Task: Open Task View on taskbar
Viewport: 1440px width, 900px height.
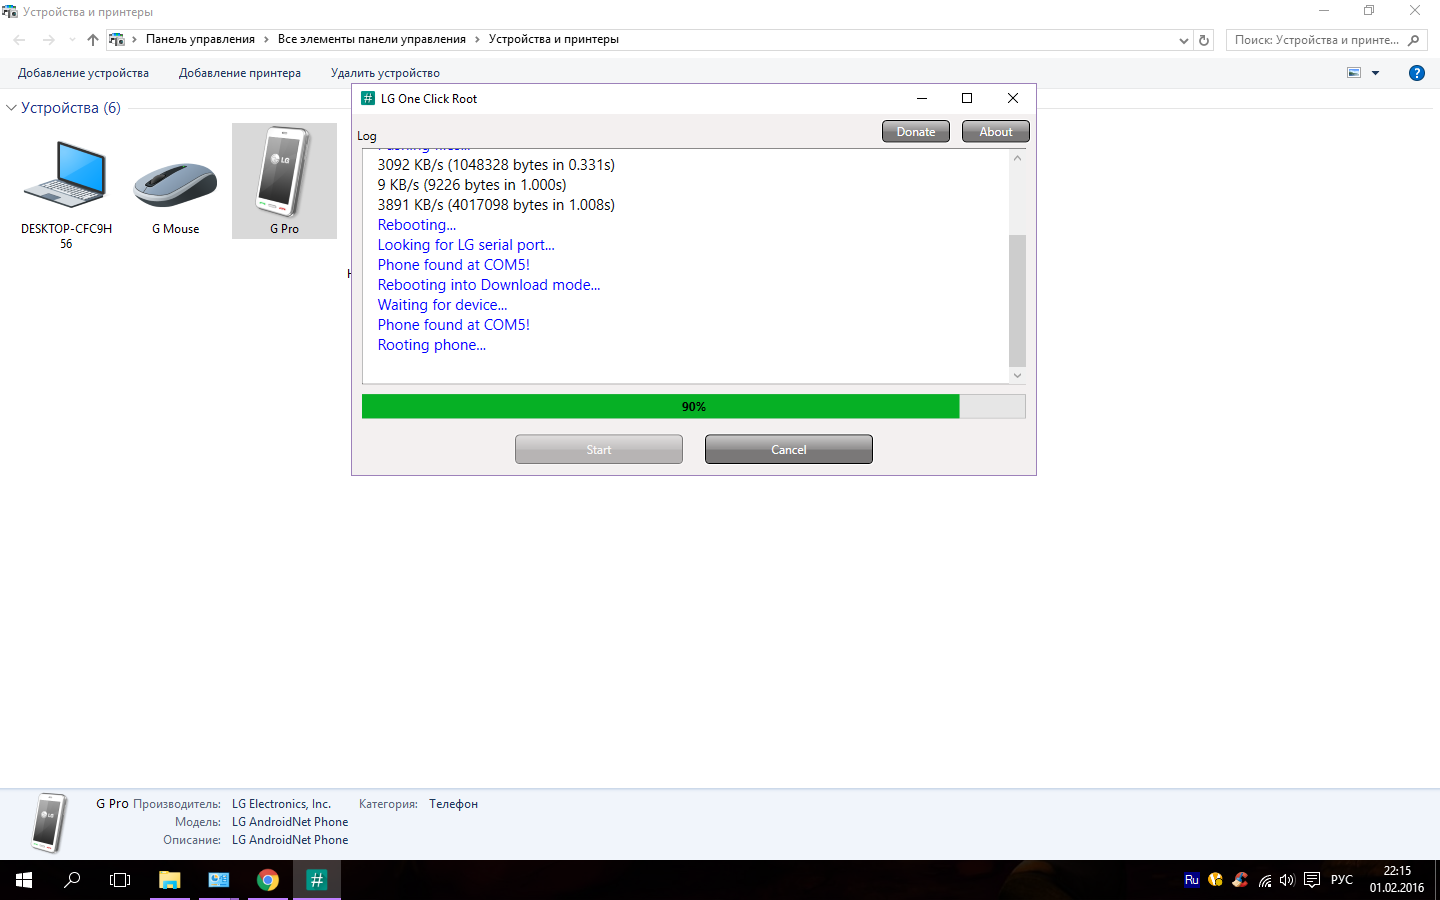Action: [120, 880]
